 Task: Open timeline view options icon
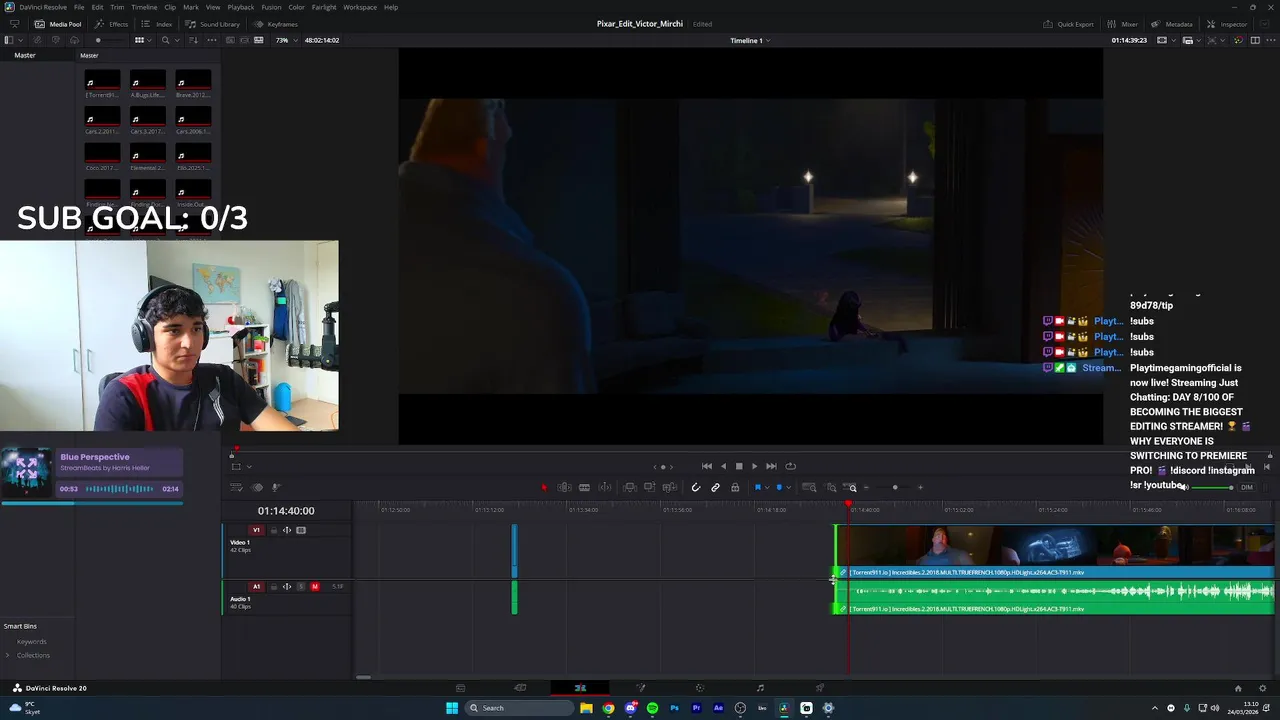(237, 488)
